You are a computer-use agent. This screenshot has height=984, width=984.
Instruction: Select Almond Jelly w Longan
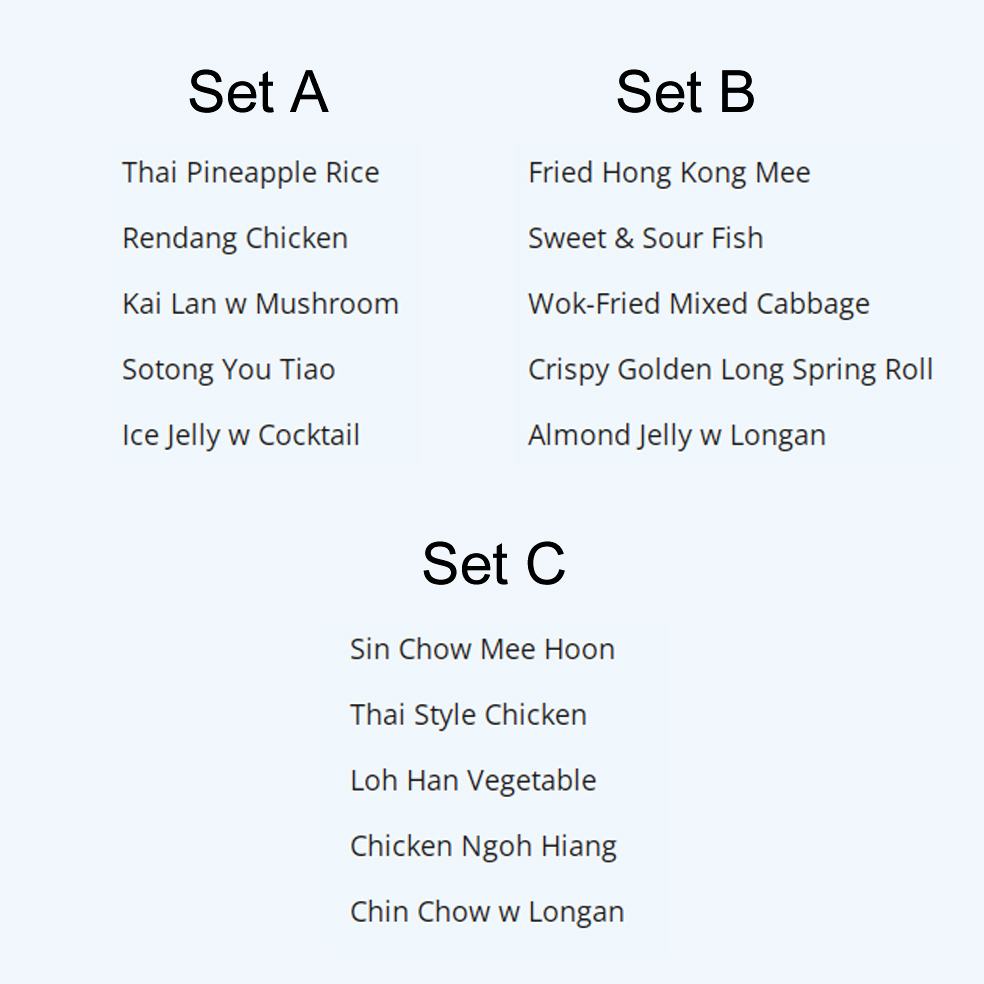tap(676, 436)
